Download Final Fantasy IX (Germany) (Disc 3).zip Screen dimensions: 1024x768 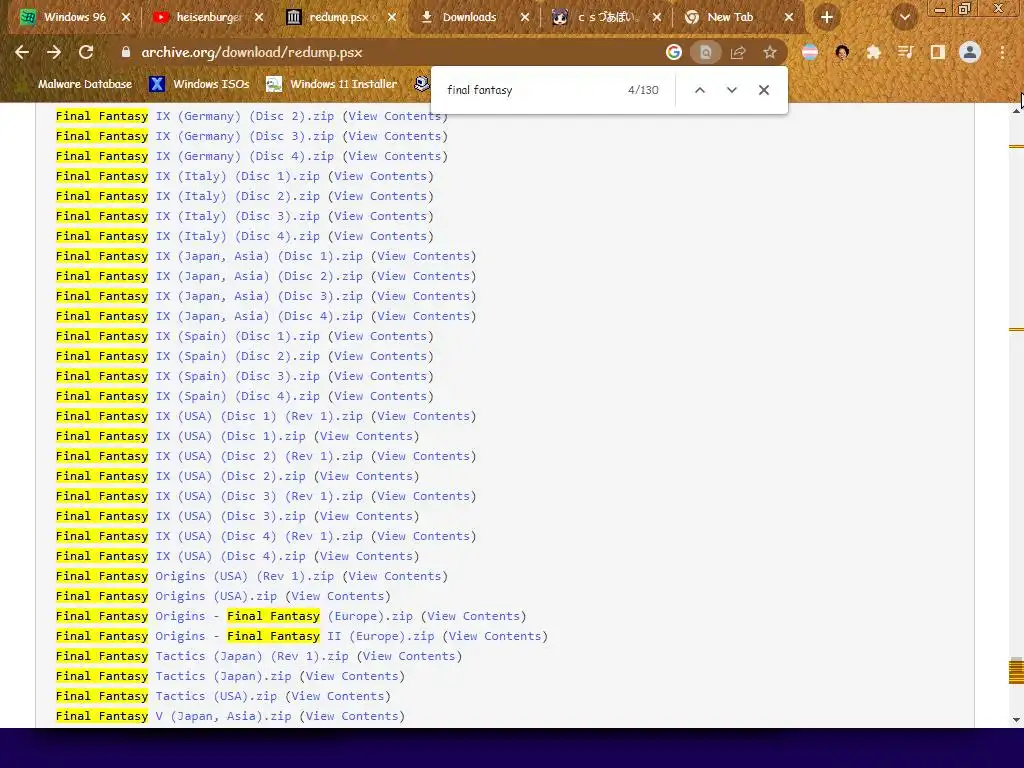195,136
